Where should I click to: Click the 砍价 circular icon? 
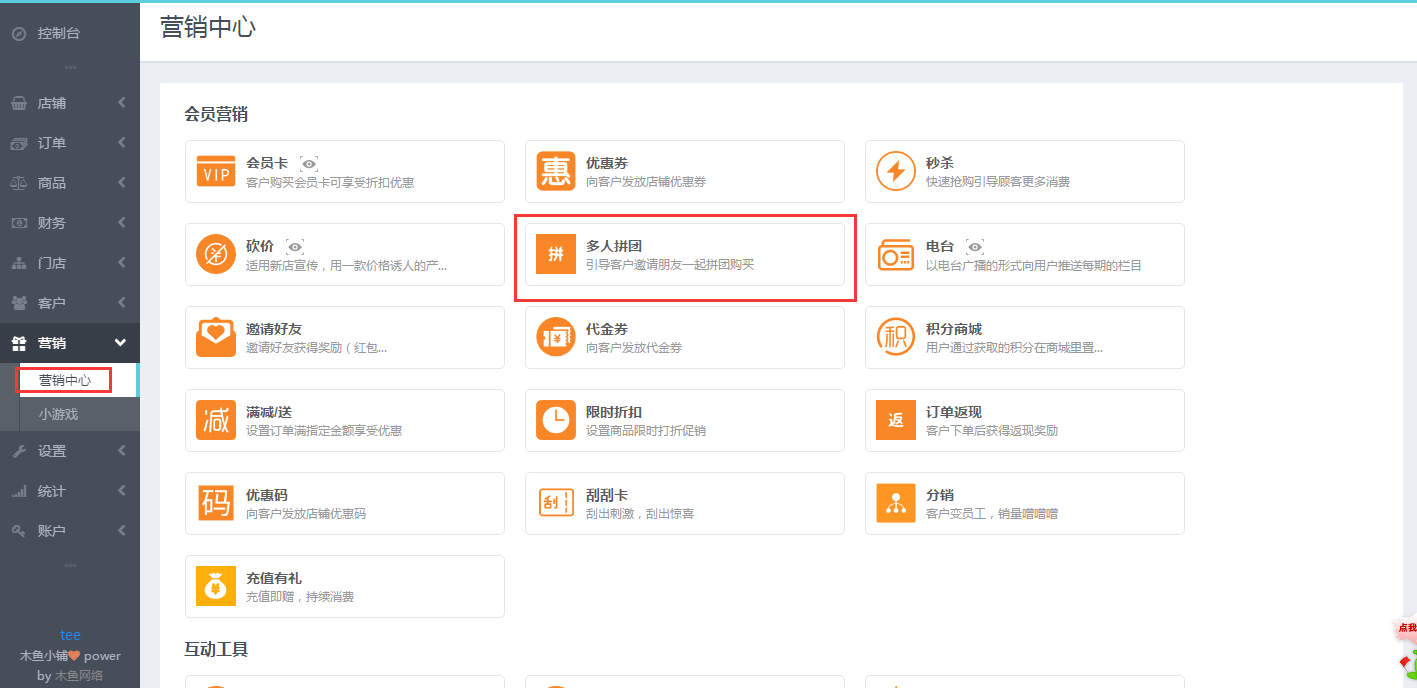tap(215, 254)
